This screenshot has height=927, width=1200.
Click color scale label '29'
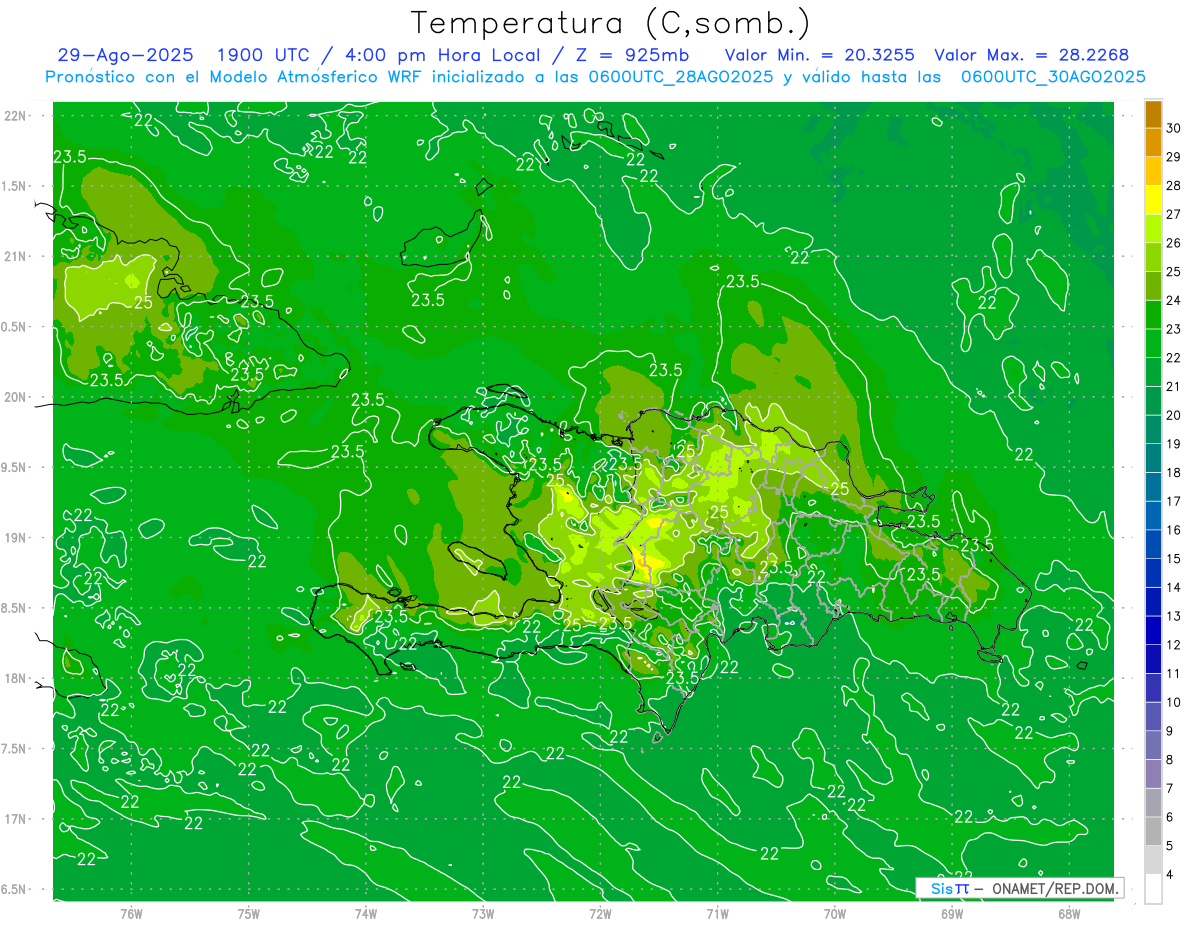(x=1174, y=157)
